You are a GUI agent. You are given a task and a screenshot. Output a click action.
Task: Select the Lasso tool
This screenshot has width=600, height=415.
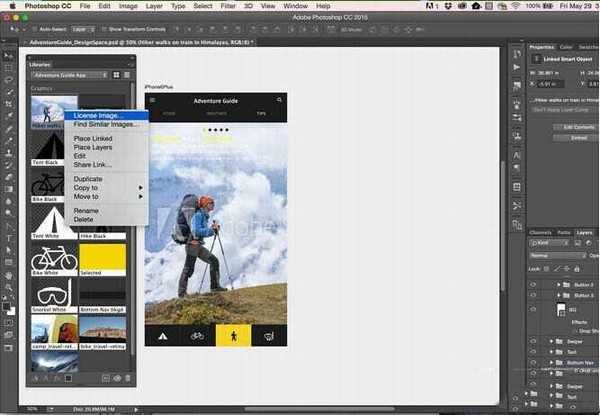click(x=8, y=81)
